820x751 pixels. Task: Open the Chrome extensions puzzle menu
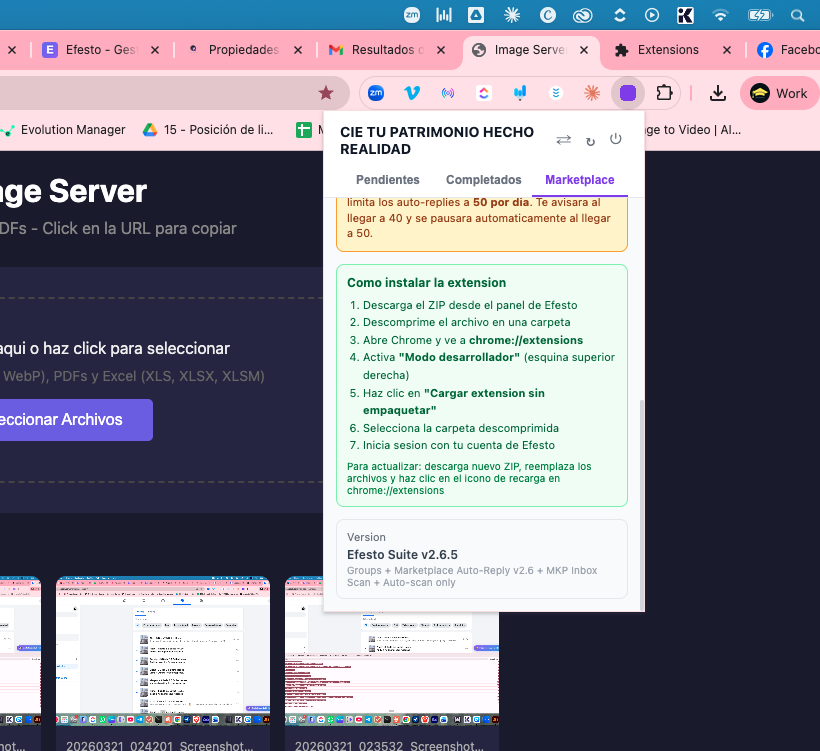664,93
